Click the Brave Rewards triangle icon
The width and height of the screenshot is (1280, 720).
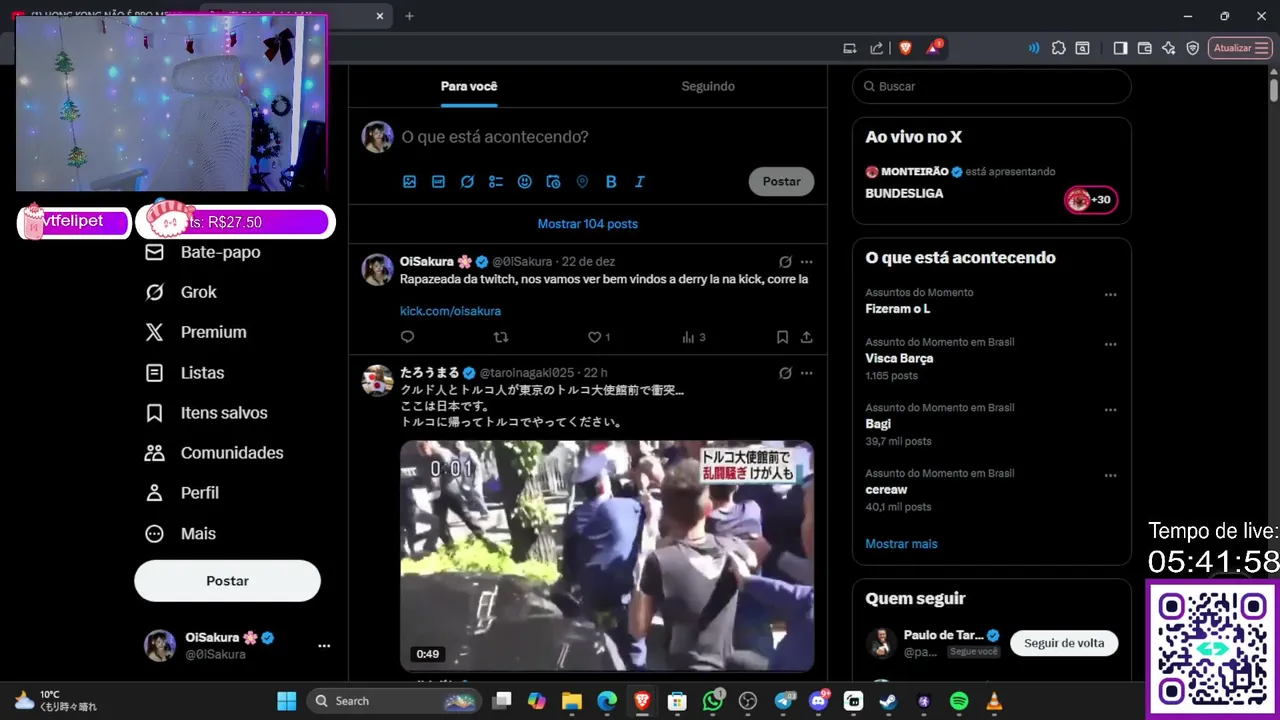pyautogui.click(x=934, y=47)
